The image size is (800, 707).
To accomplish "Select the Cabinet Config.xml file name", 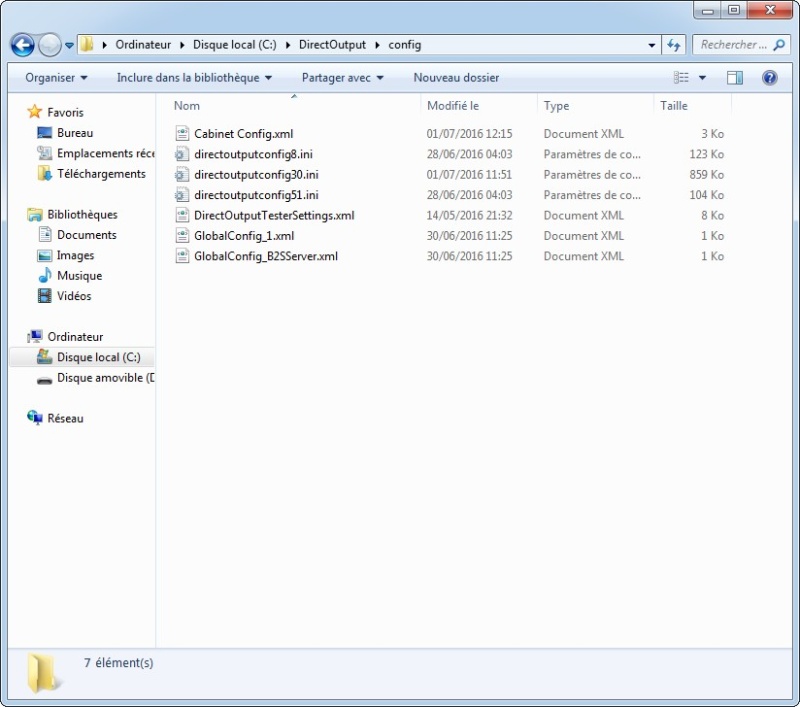I will coord(243,134).
